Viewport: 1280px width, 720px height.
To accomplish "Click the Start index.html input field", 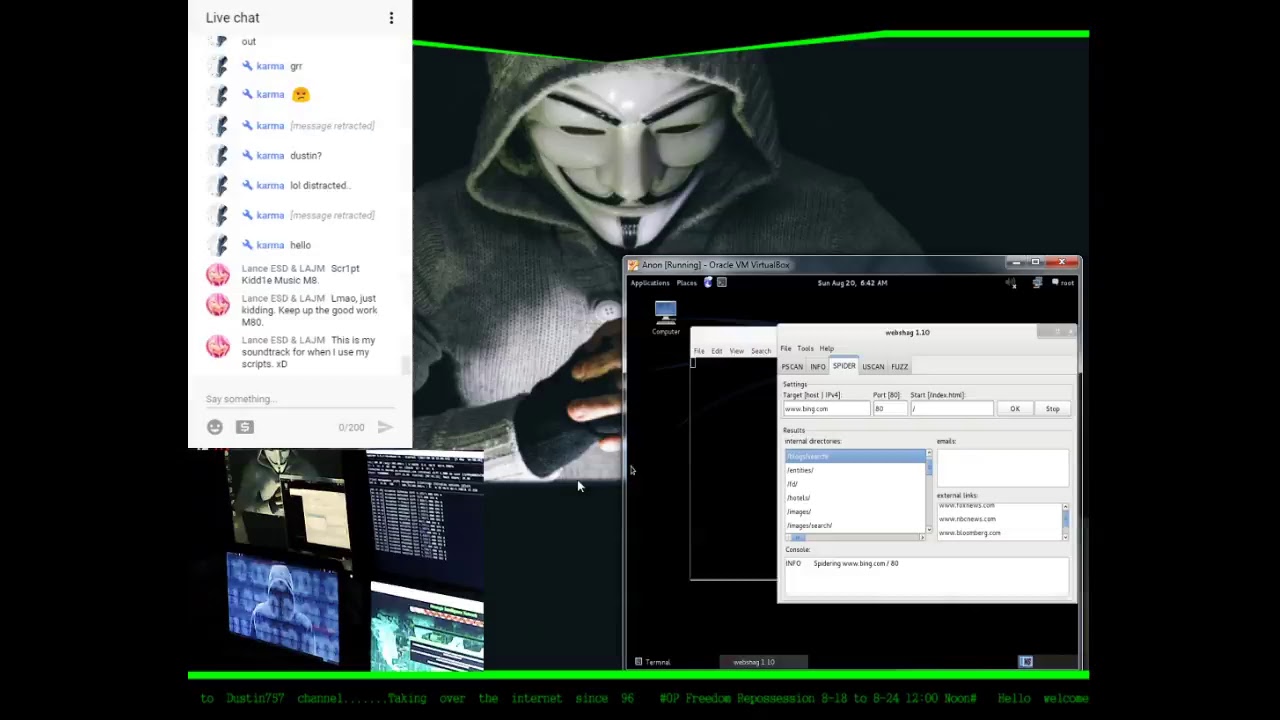I will pos(951,409).
